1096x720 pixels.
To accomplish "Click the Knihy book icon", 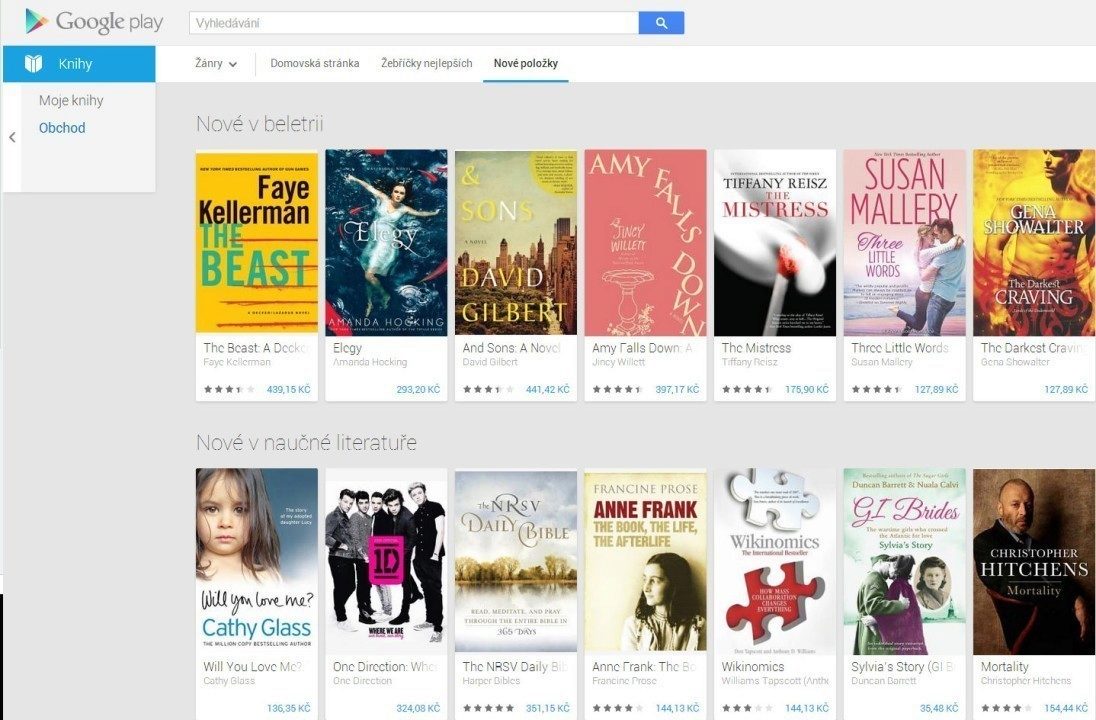I will coord(34,64).
